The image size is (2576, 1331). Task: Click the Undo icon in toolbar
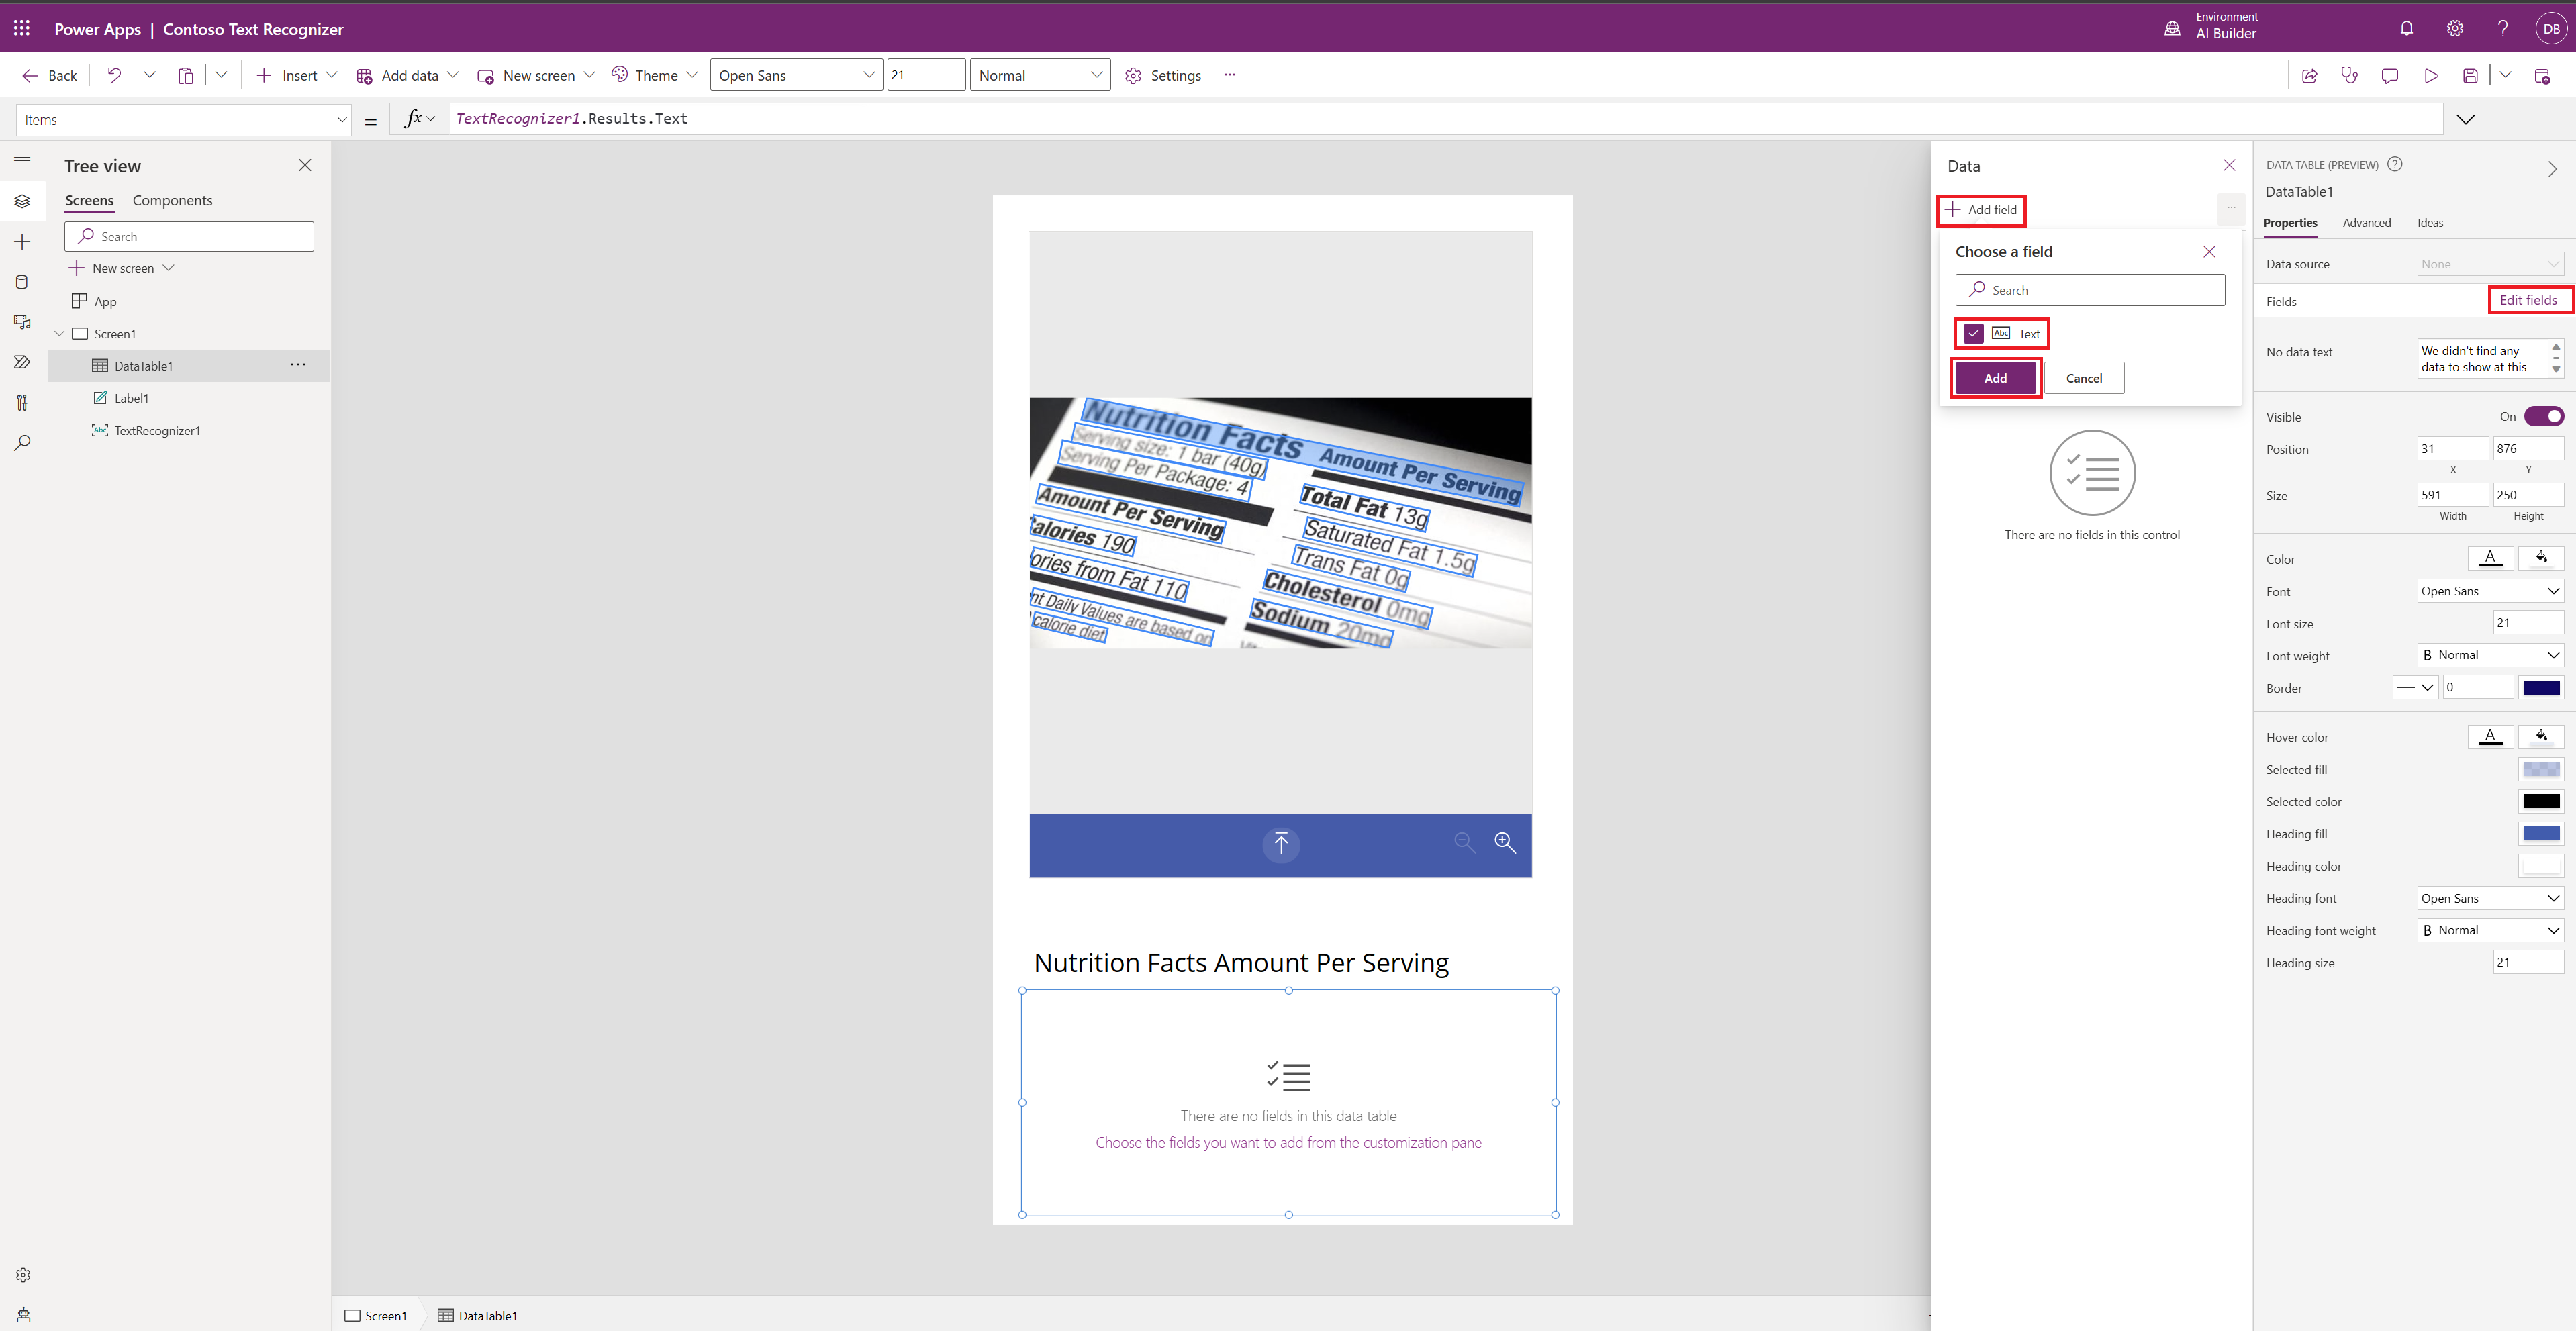click(x=113, y=75)
